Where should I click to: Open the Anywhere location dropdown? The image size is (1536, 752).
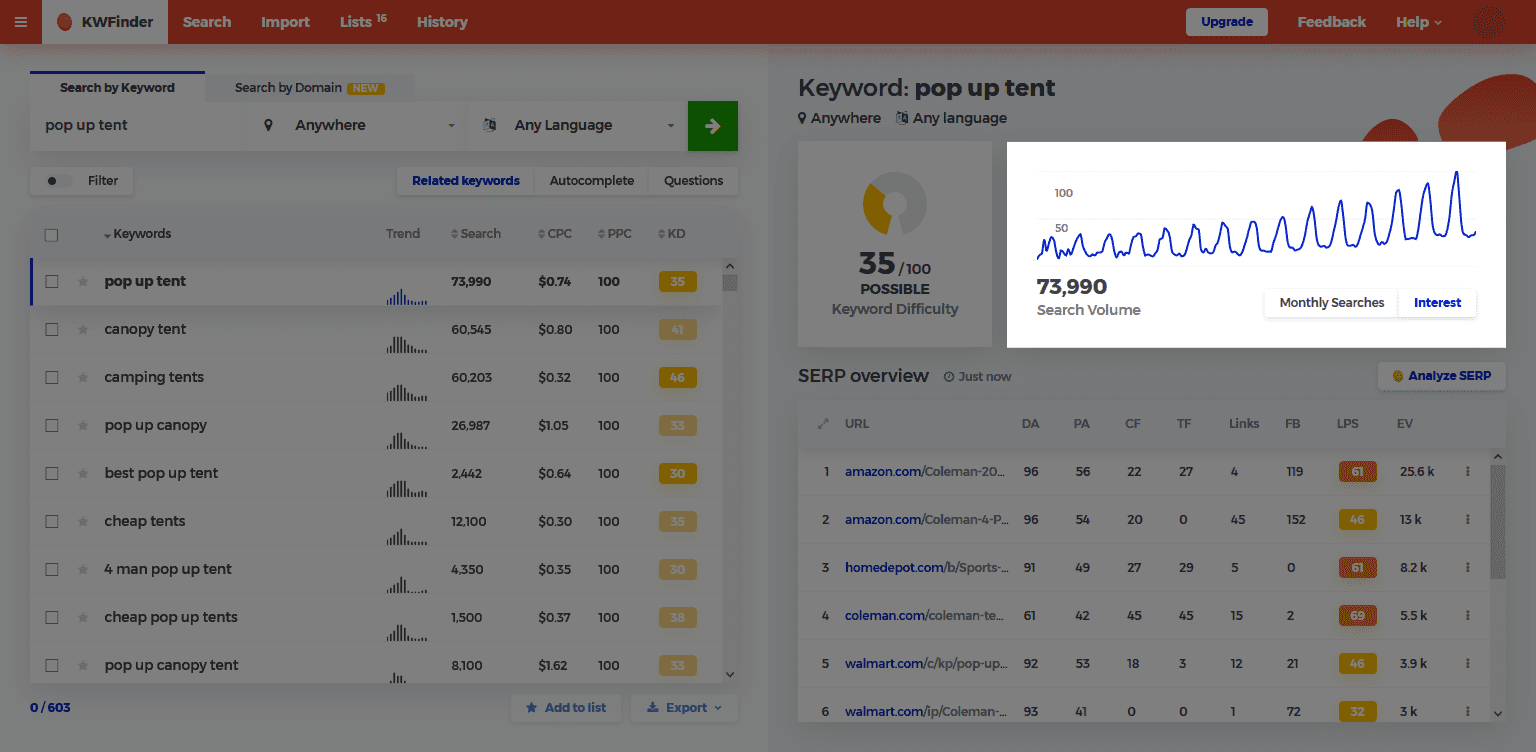click(x=360, y=126)
